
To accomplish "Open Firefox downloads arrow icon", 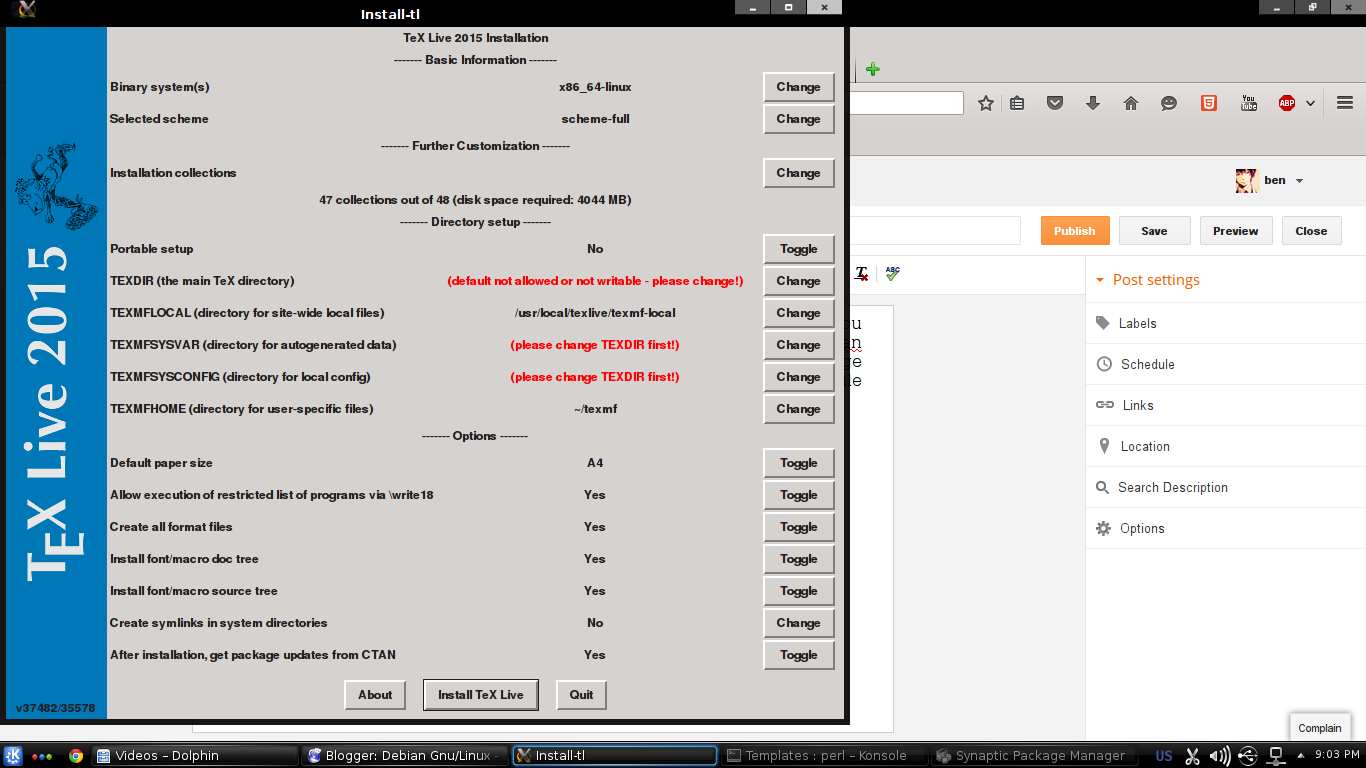I will tap(1092, 102).
